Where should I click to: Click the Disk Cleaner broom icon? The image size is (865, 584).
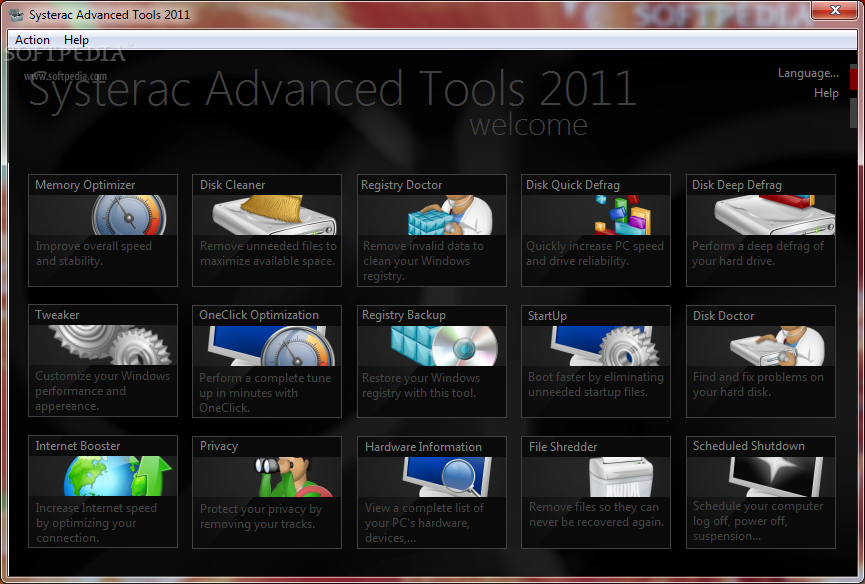[274, 215]
